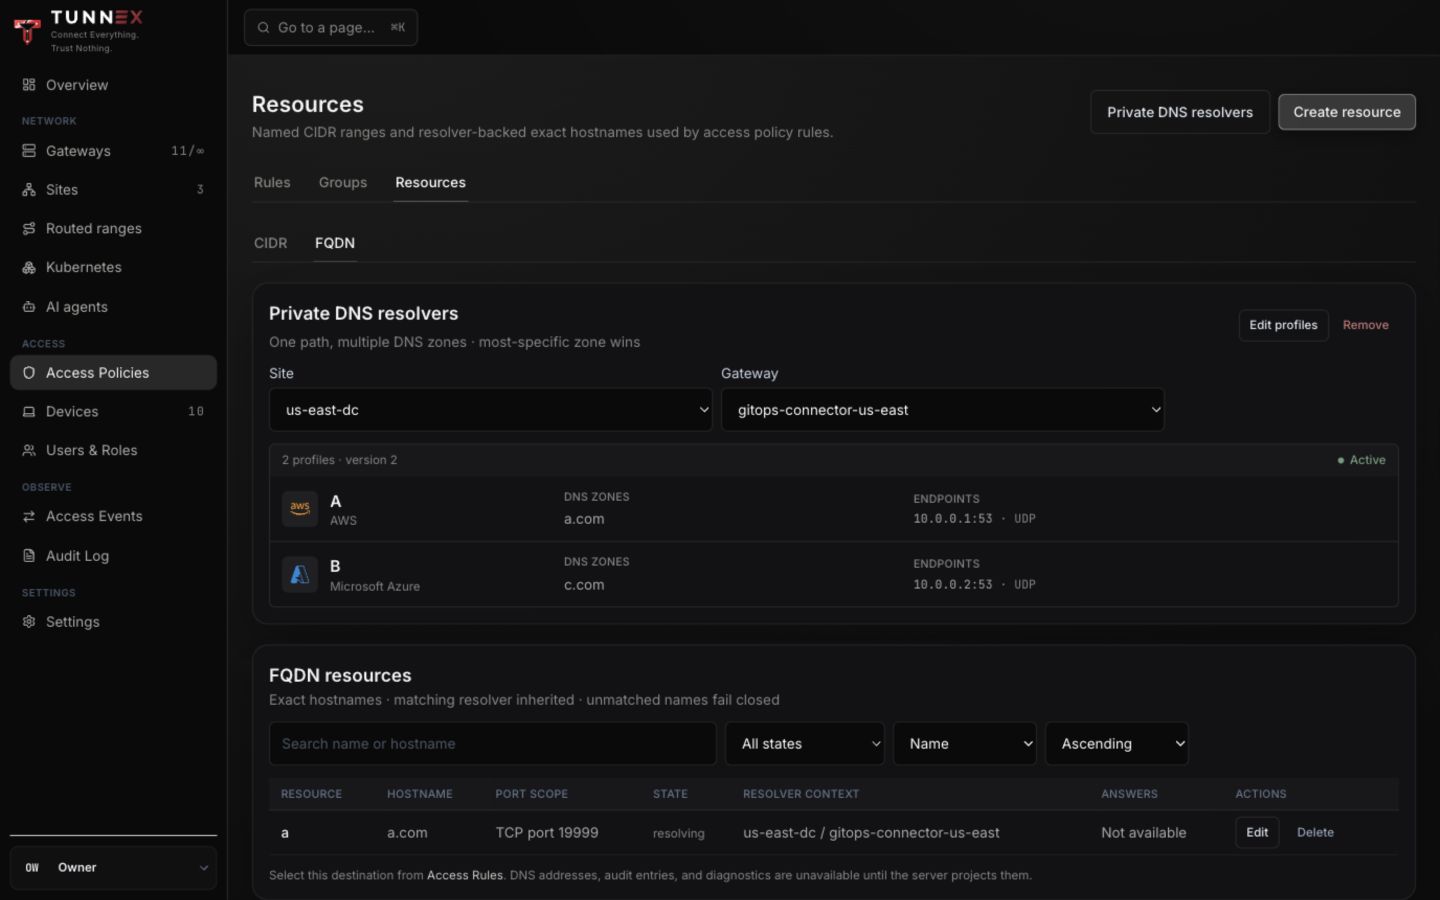This screenshot has width=1440, height=900.
Task: Follow the Access Rules link
Action: coord(465,875)
